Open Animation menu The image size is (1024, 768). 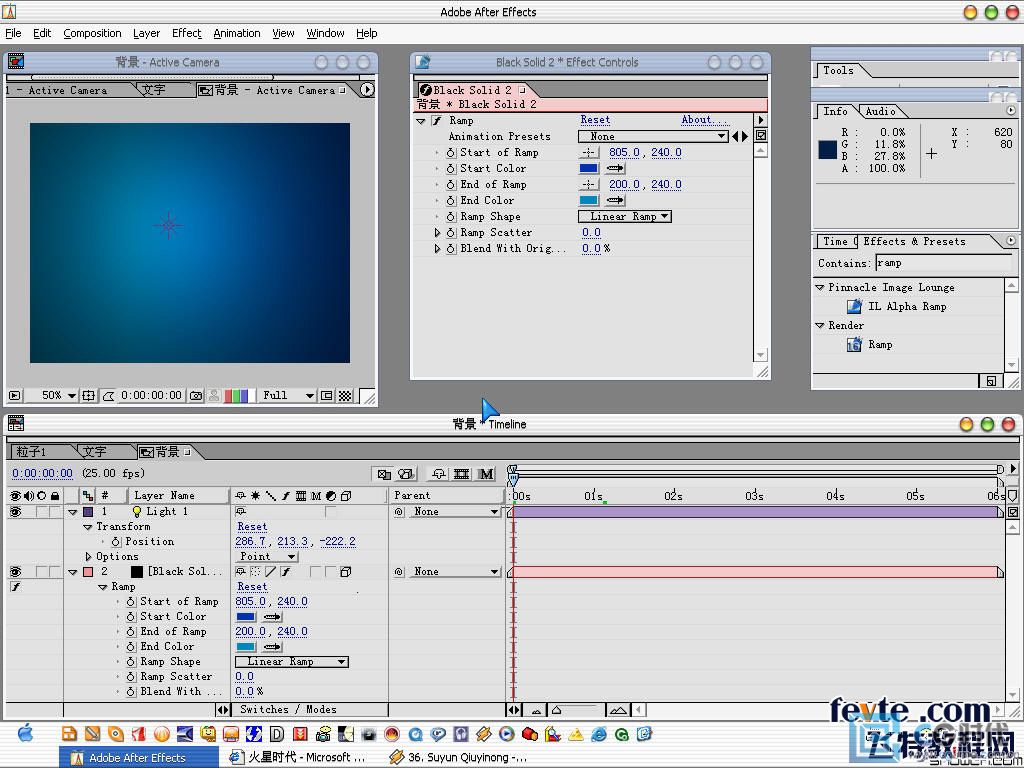[x=236, y=33]
